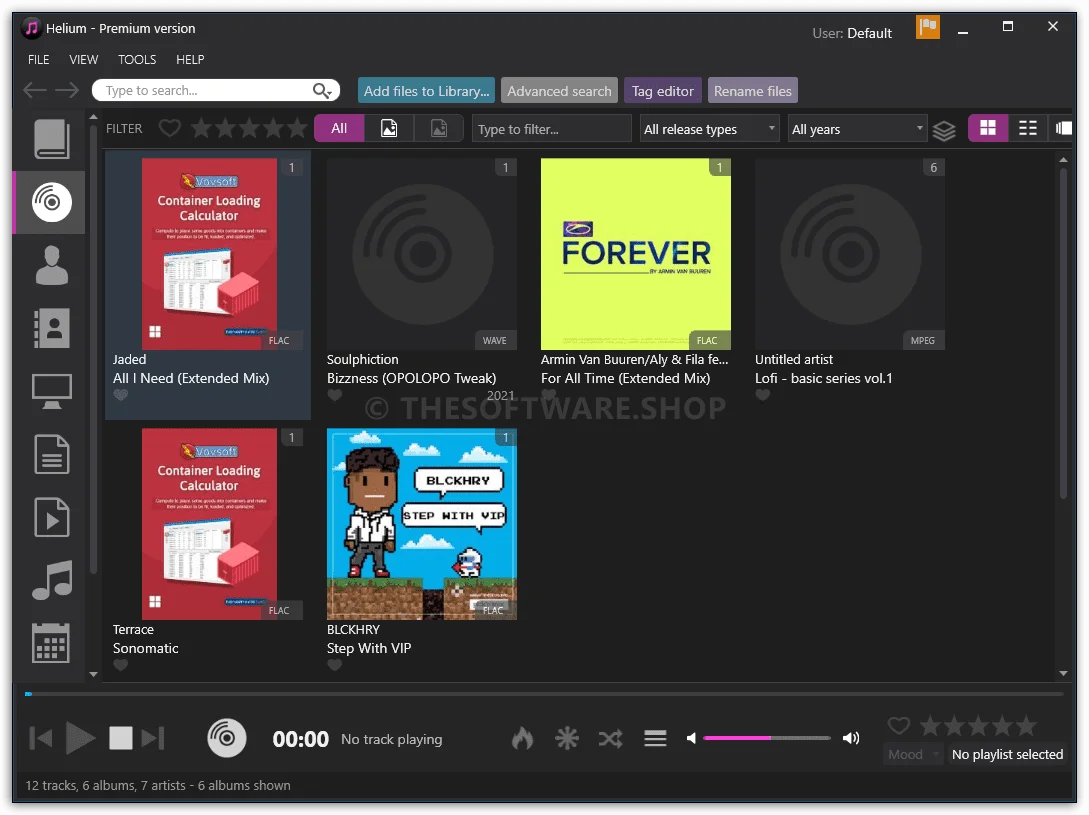Open the VIEW menu
1089x815 pixels.
pyautogui.click(x=83, y=60)
